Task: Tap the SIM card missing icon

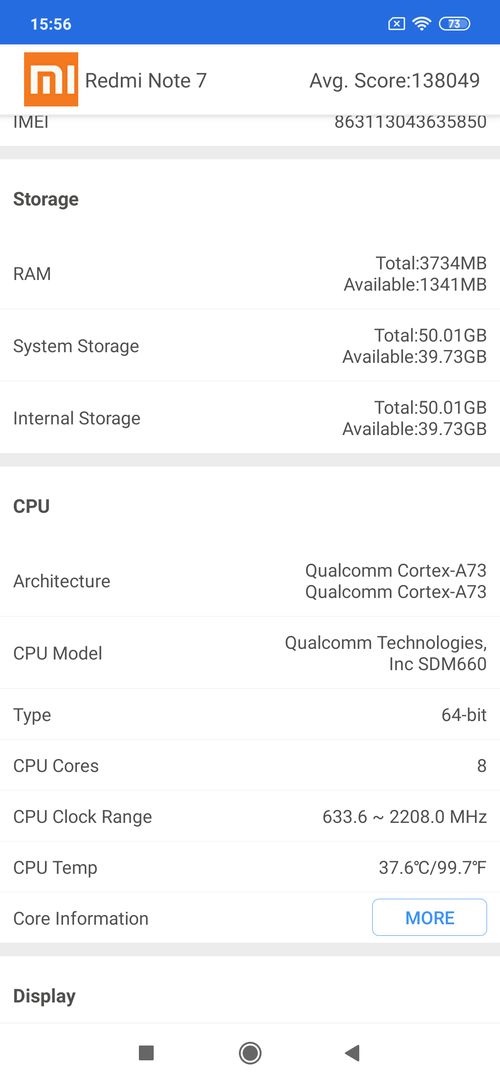Action: point(396,23)
